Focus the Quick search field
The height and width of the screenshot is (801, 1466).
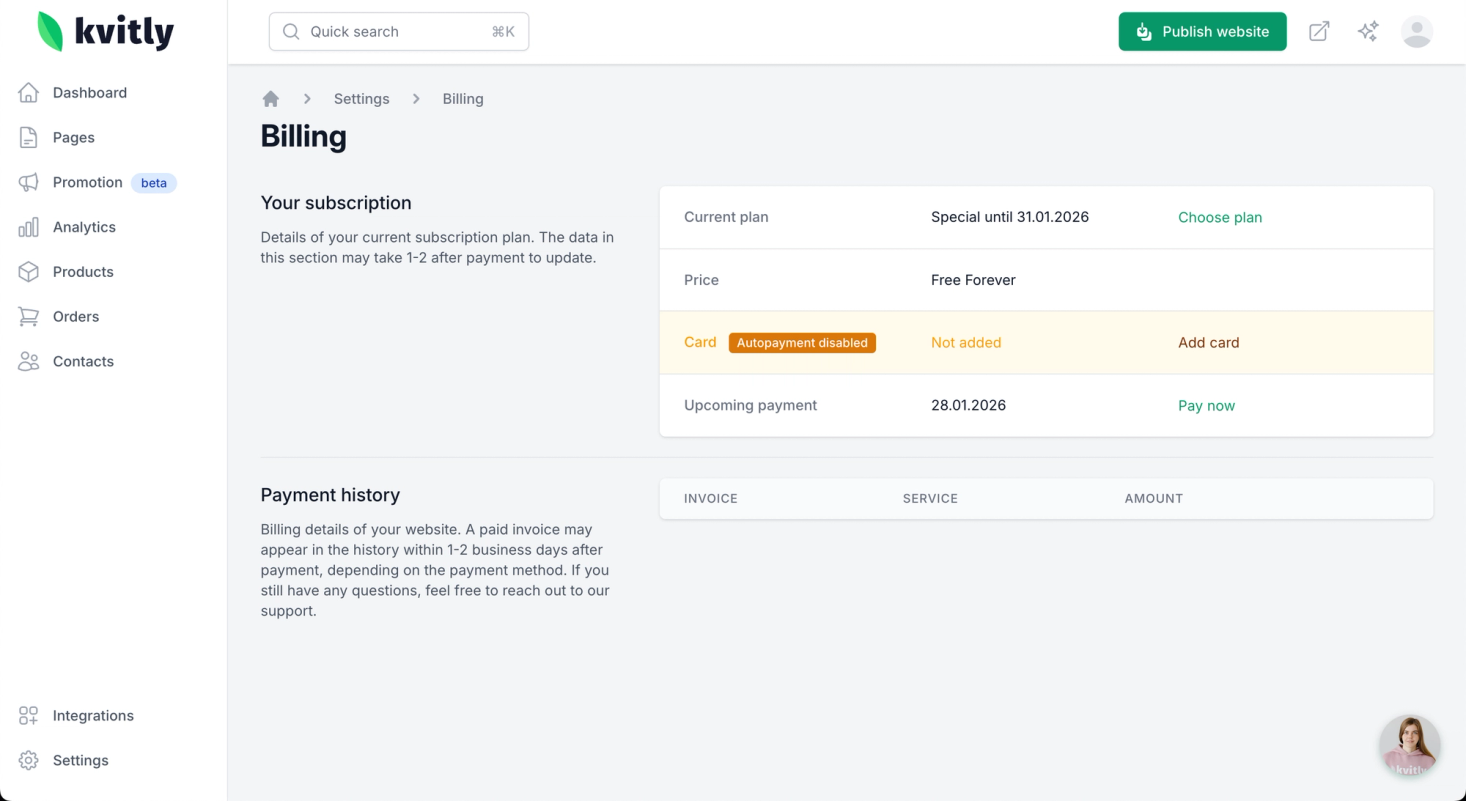398,32
